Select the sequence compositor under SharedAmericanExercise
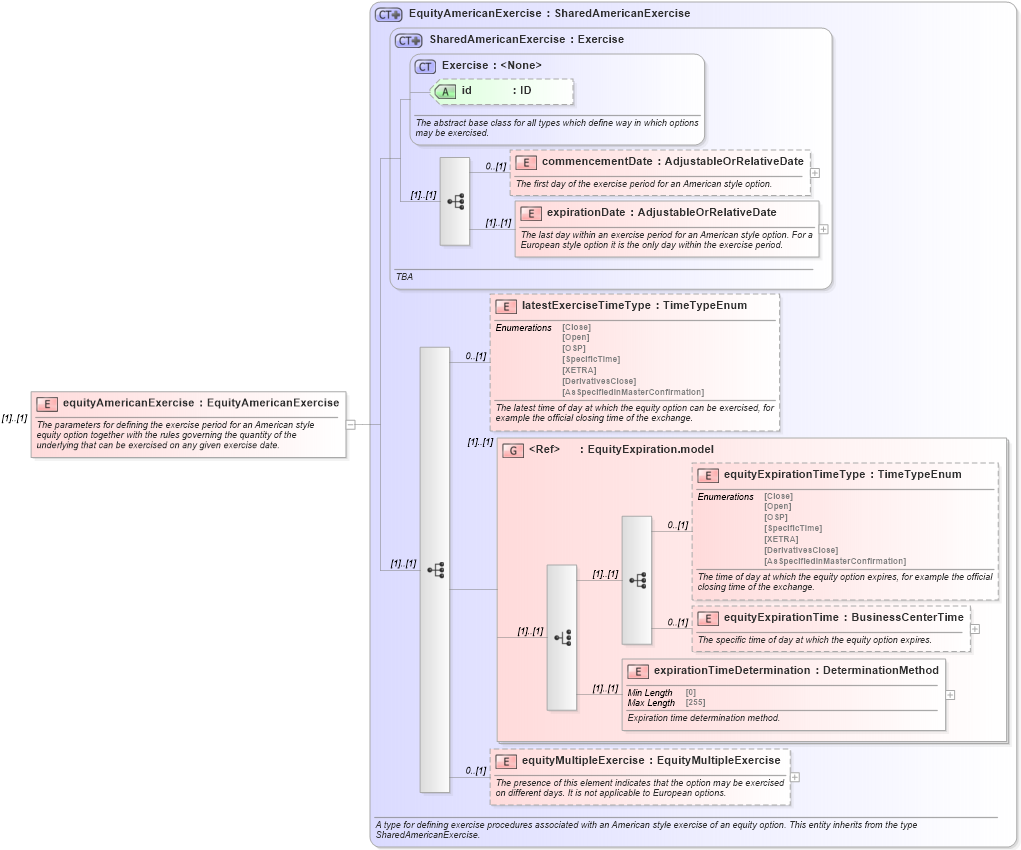Image resolution: width=1021 pixels, height=850 pixels. (x=455, y=200)
